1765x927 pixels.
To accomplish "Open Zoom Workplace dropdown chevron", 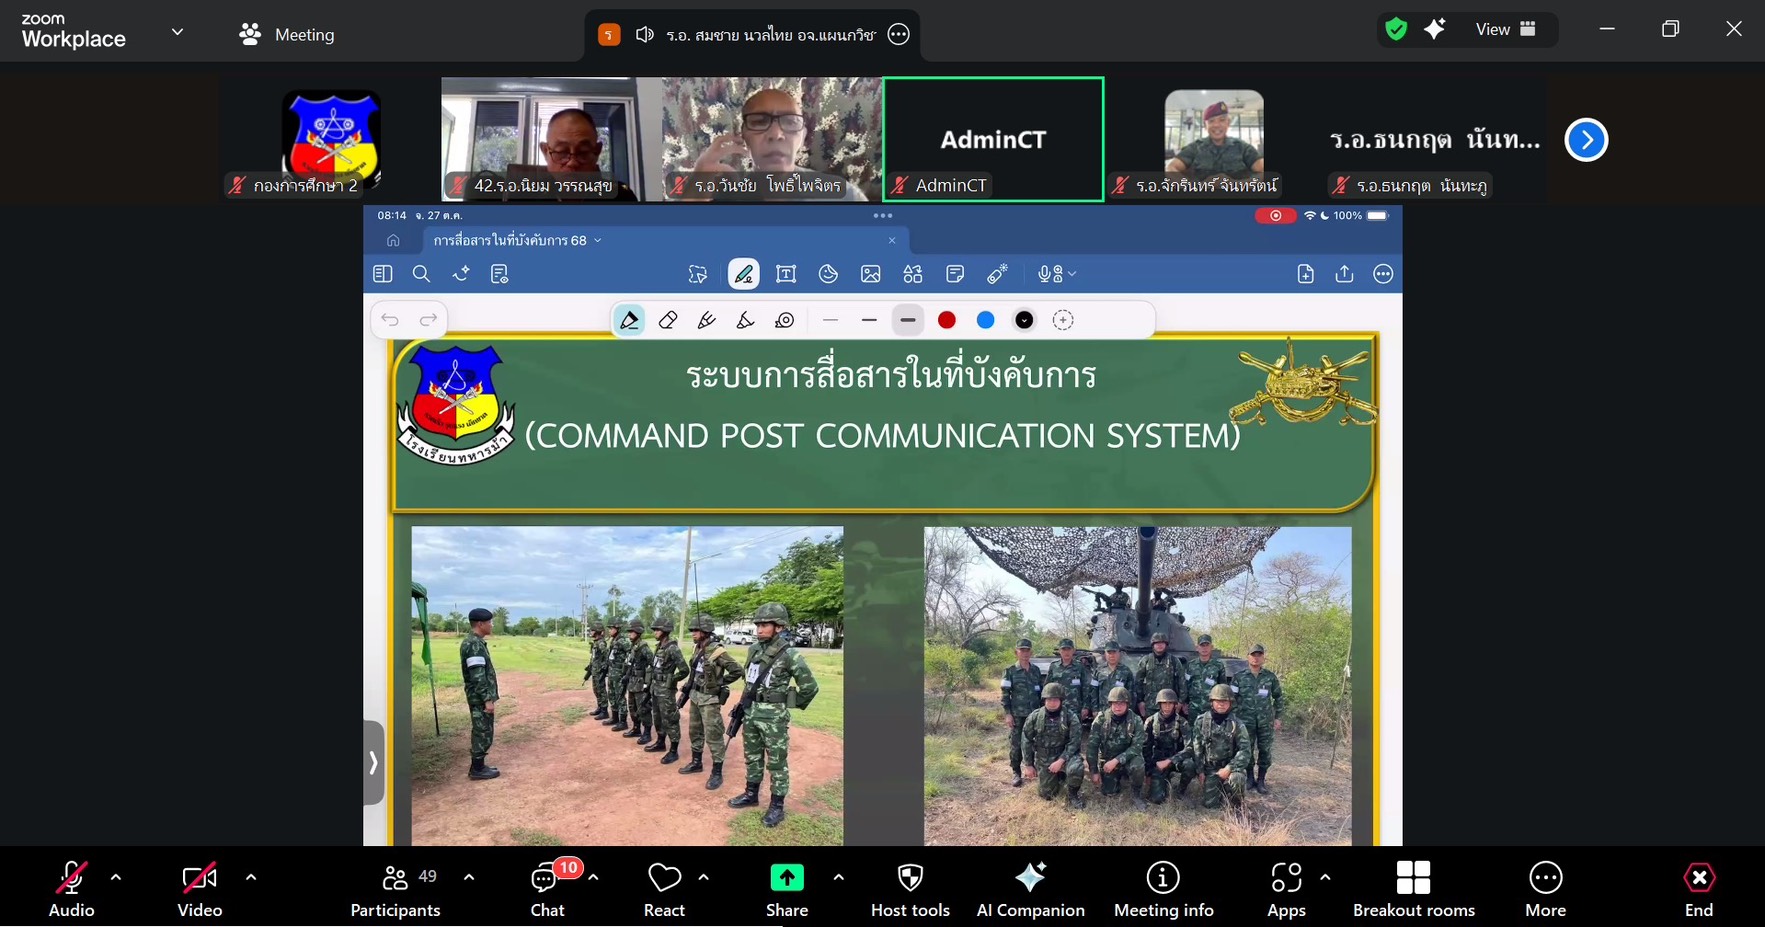I will [177, 32].
